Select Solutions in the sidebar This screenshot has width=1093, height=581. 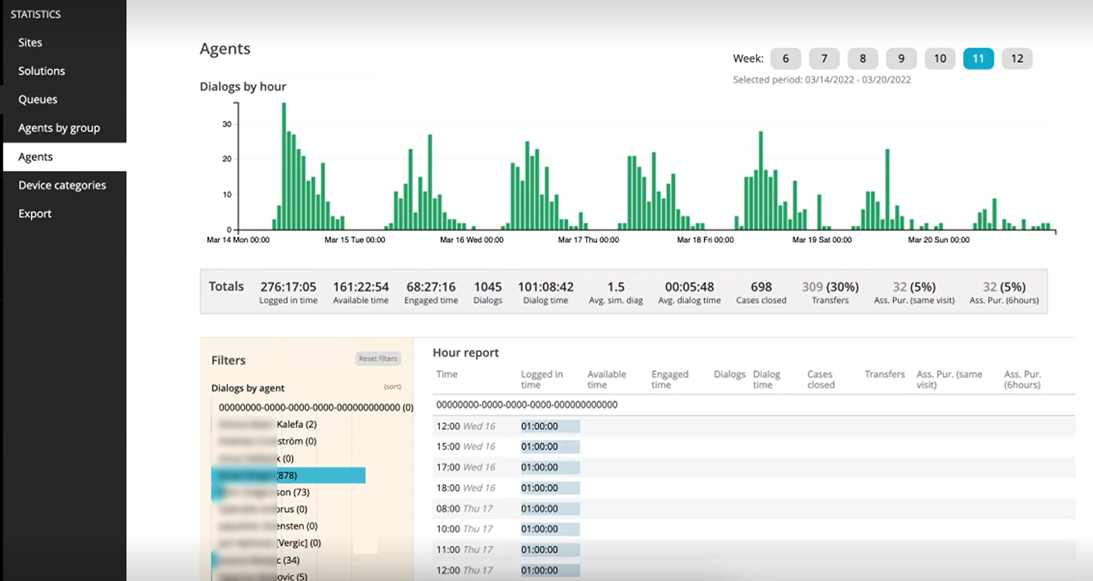coord(41,71)
